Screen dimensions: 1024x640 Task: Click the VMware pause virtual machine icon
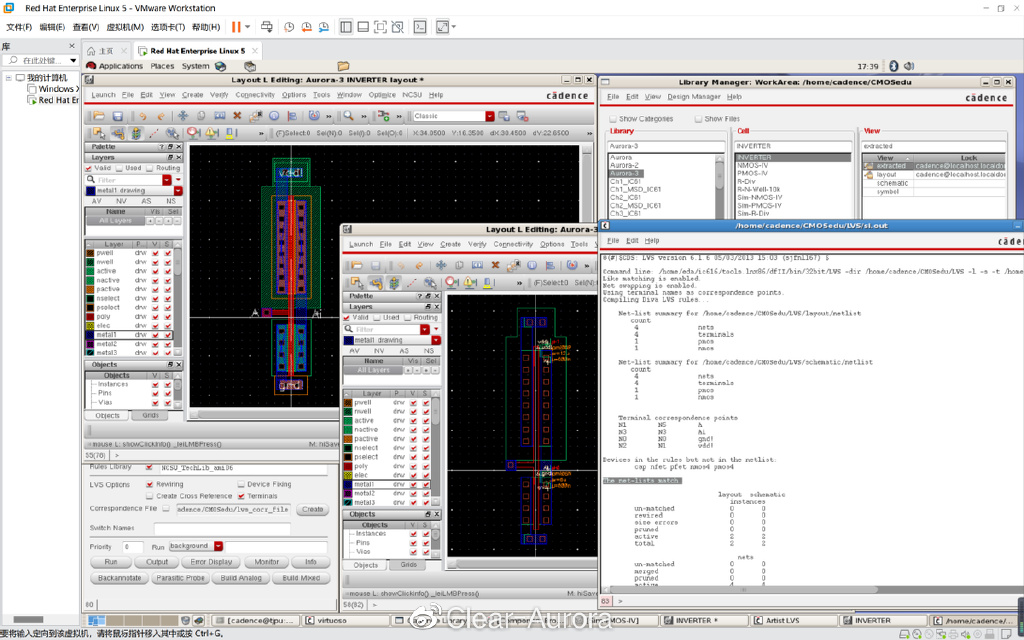(237, 27)
